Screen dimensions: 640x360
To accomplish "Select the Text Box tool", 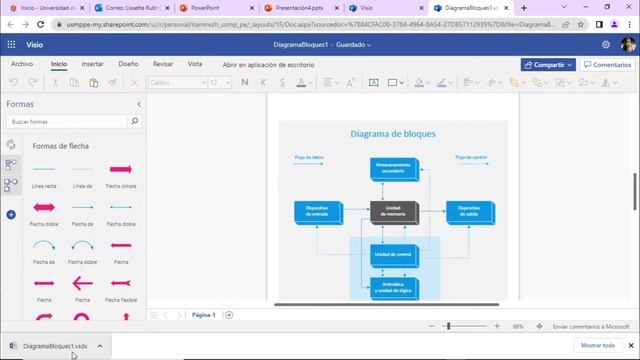I will (373, 82).
